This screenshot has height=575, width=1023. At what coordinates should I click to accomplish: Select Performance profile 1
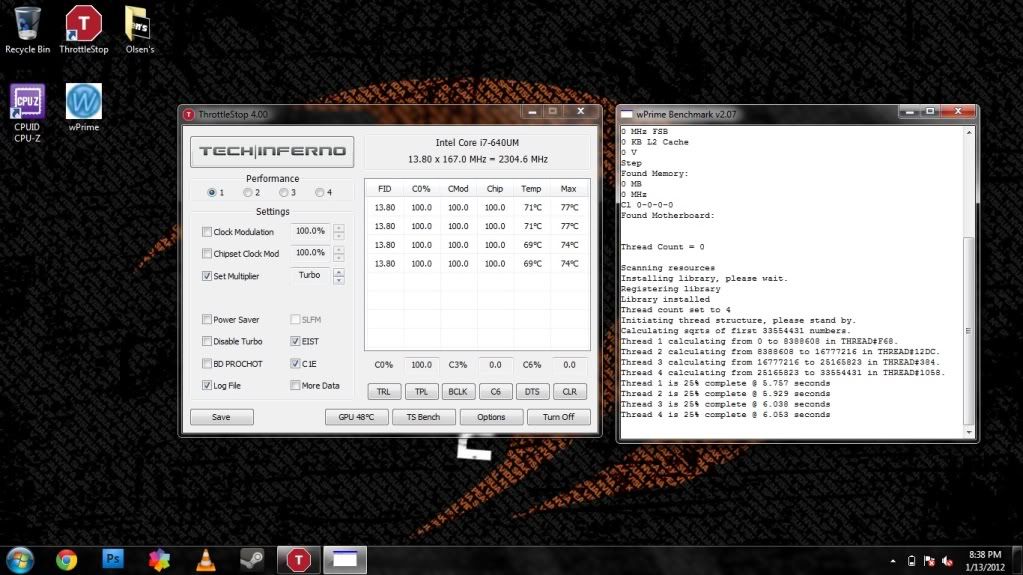[211, 193]
